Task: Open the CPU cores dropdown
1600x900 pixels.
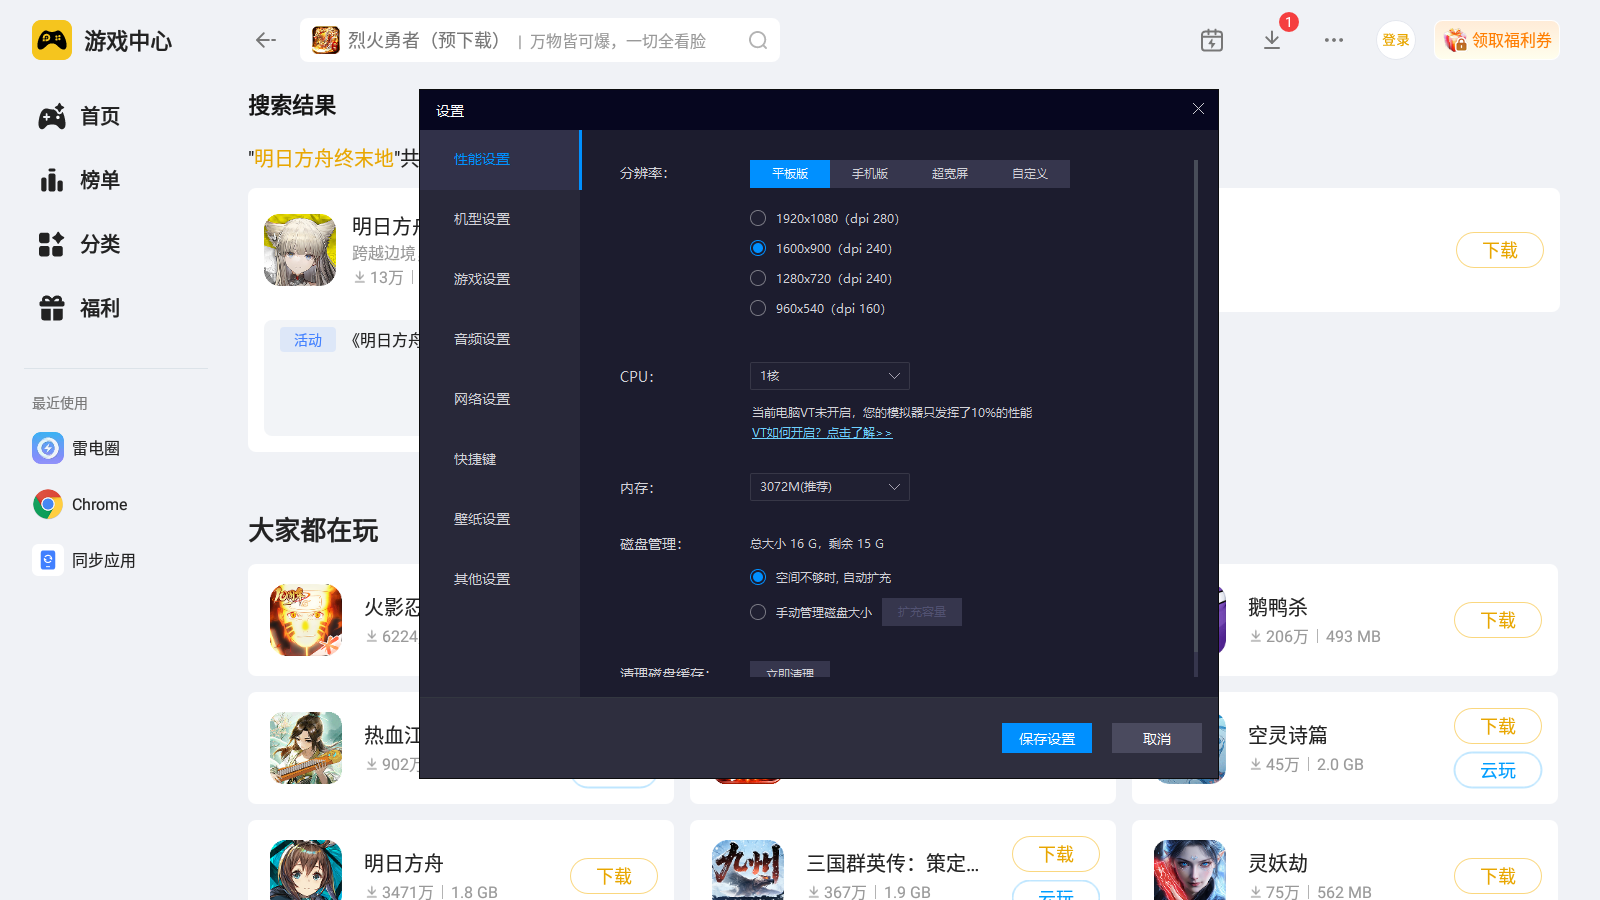Action: (830, 376)
